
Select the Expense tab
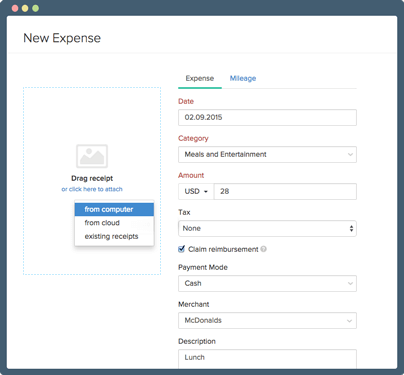pyautogui.click(x=200, y=78)
